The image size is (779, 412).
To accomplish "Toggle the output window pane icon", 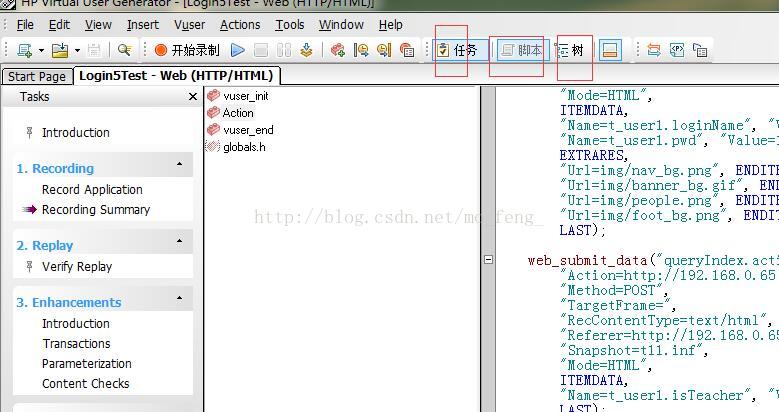I will 610,50.
